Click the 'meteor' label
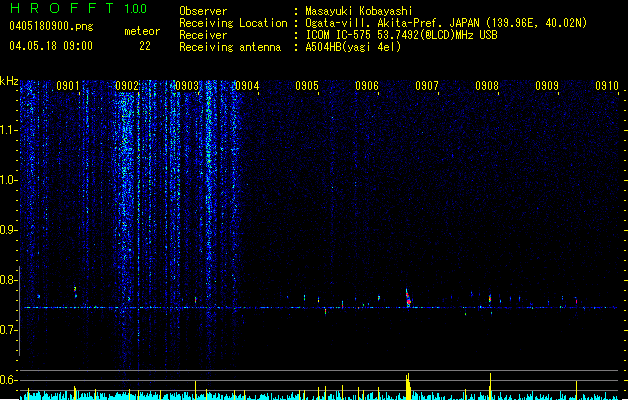 [x=142, y=31]
